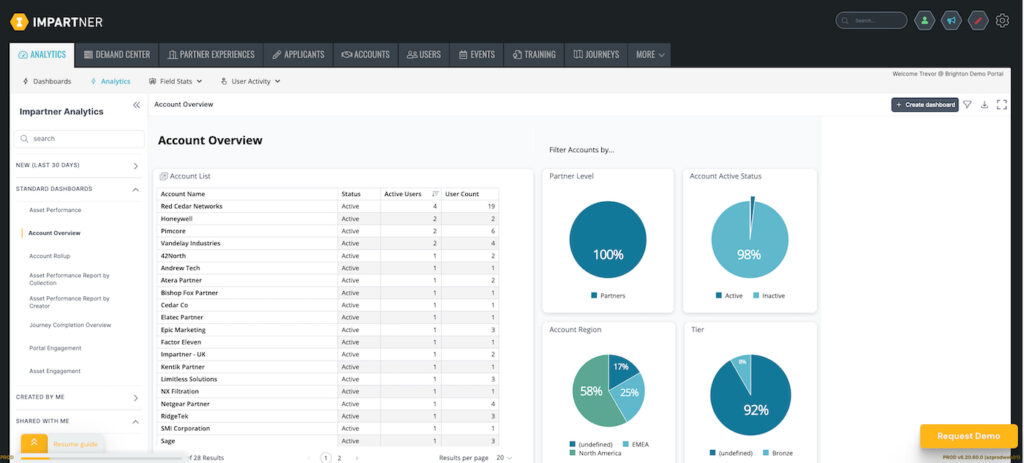Viewport: 1024px width, 463px height.
Task: Click the 58% Account Region pie slice
Action: pyautogui.click(x=590, y=392)
